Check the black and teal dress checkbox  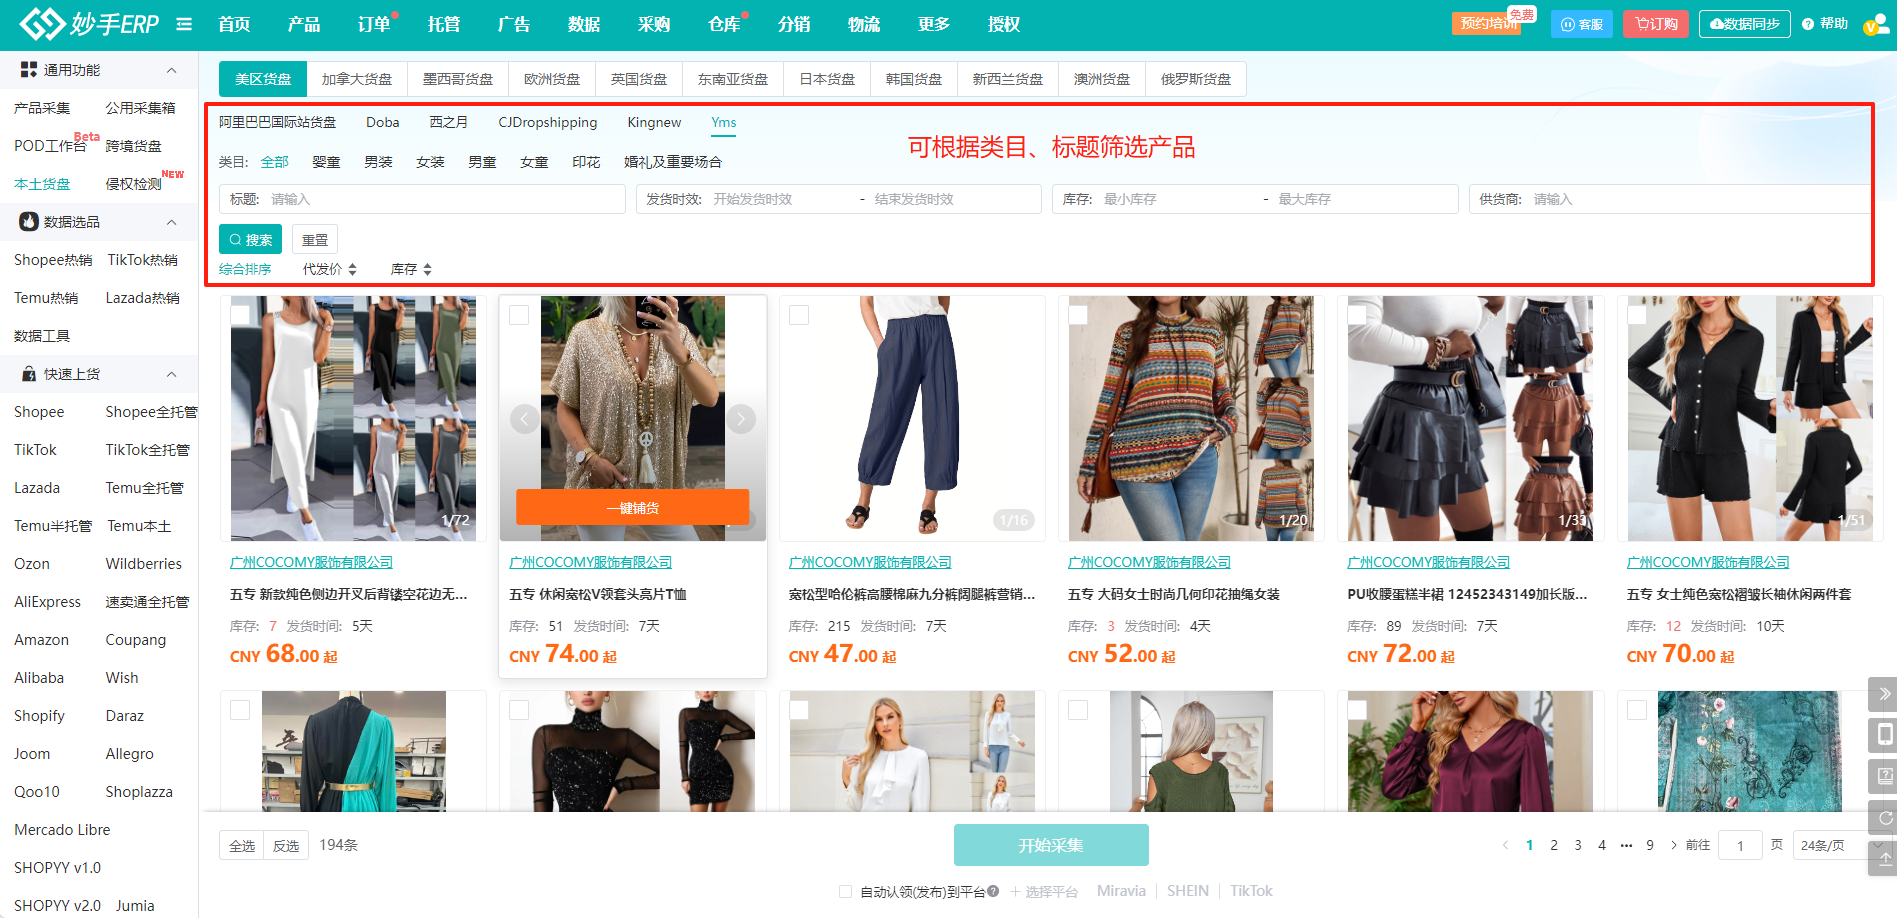pyautogui.click(x=240, y=710)
